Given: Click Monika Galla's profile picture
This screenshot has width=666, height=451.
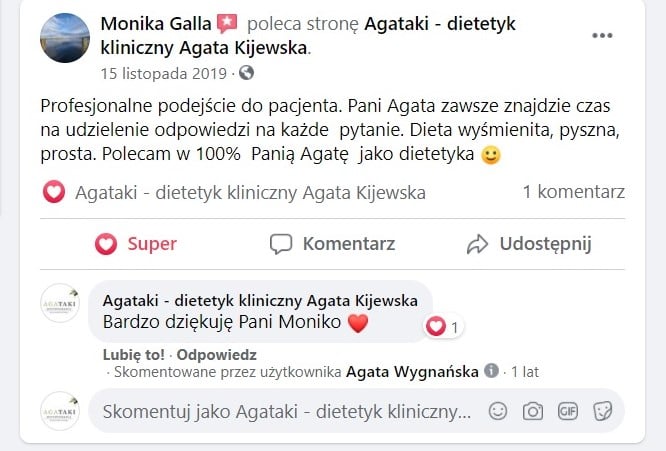Looking at the screenshot, I should point(65,38).
